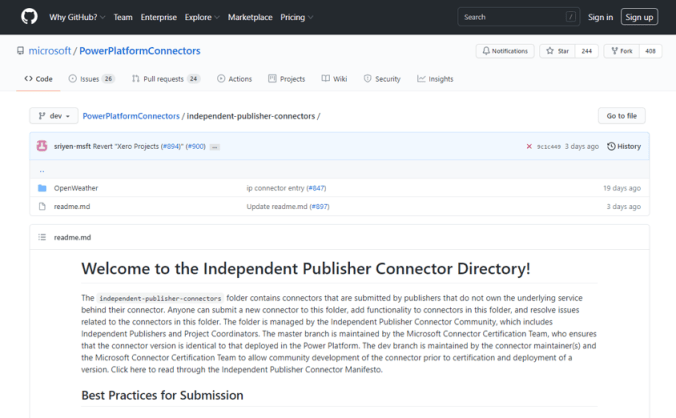Click the Go to file button
This screenshot has height=418, width=676.
pyautogui.click(x=621, y=116)
